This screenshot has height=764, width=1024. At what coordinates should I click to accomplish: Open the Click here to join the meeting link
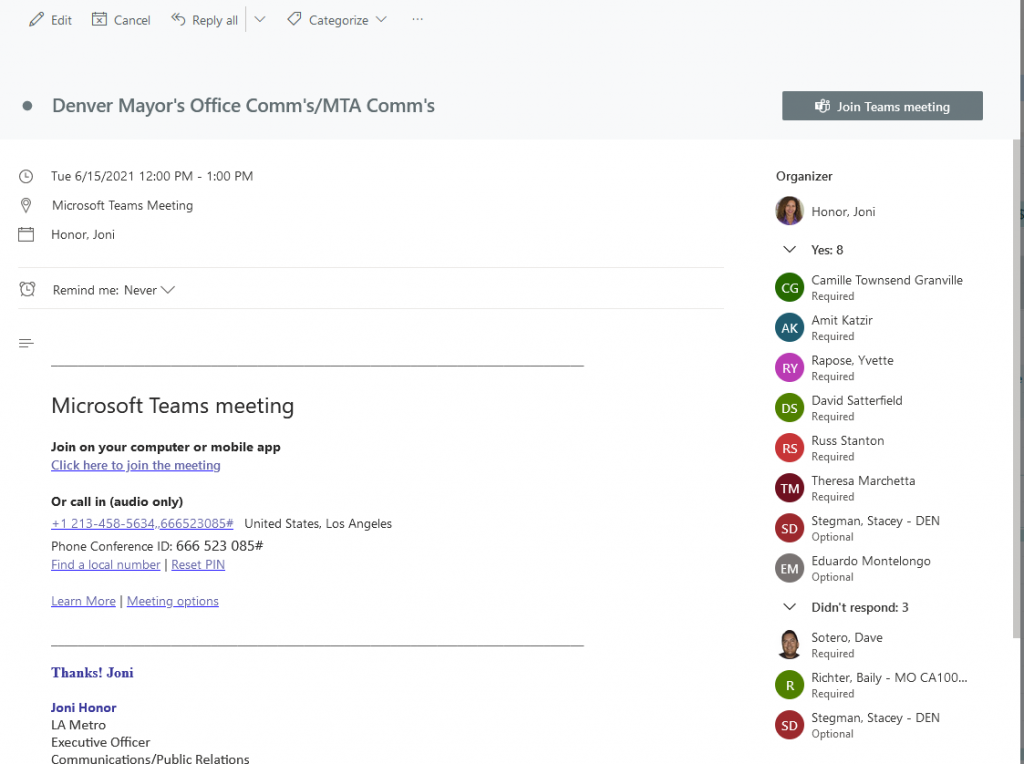pyautogui.click(x=136, y=466)
